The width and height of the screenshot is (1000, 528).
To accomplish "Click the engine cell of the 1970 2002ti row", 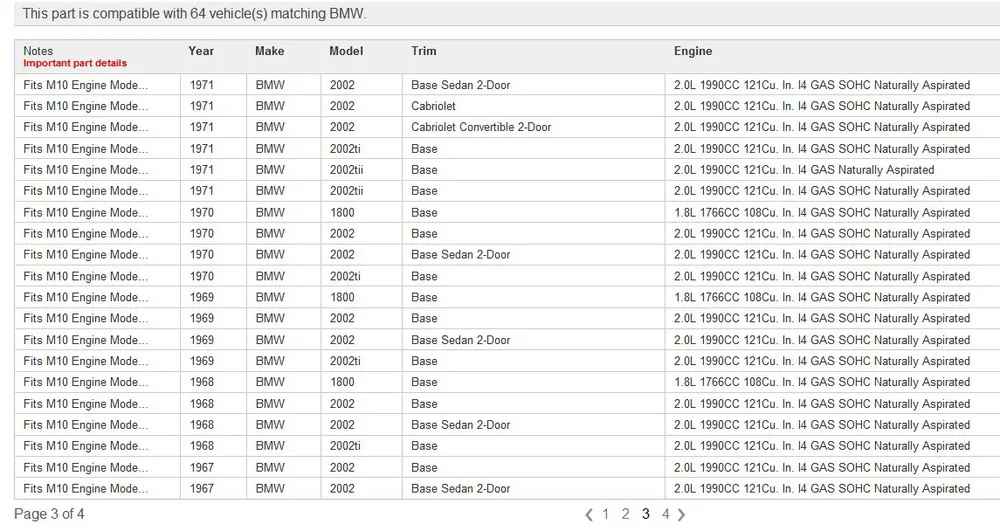I will click(821, 276).
